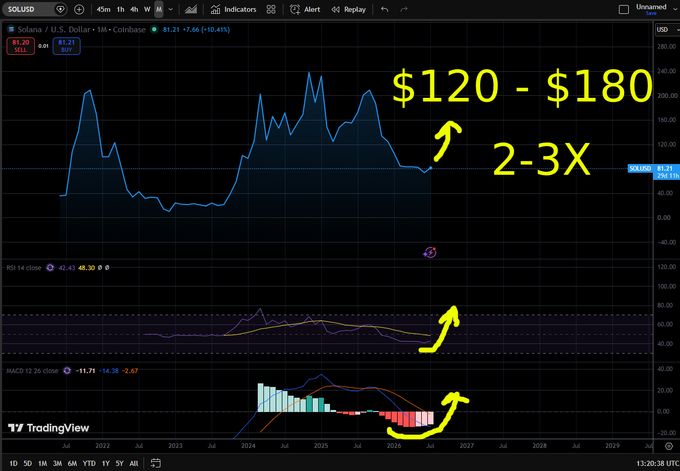Open the layout setup square icon
Screen dimensions: 680x471
pyautogui.click(x=624, y=9)
